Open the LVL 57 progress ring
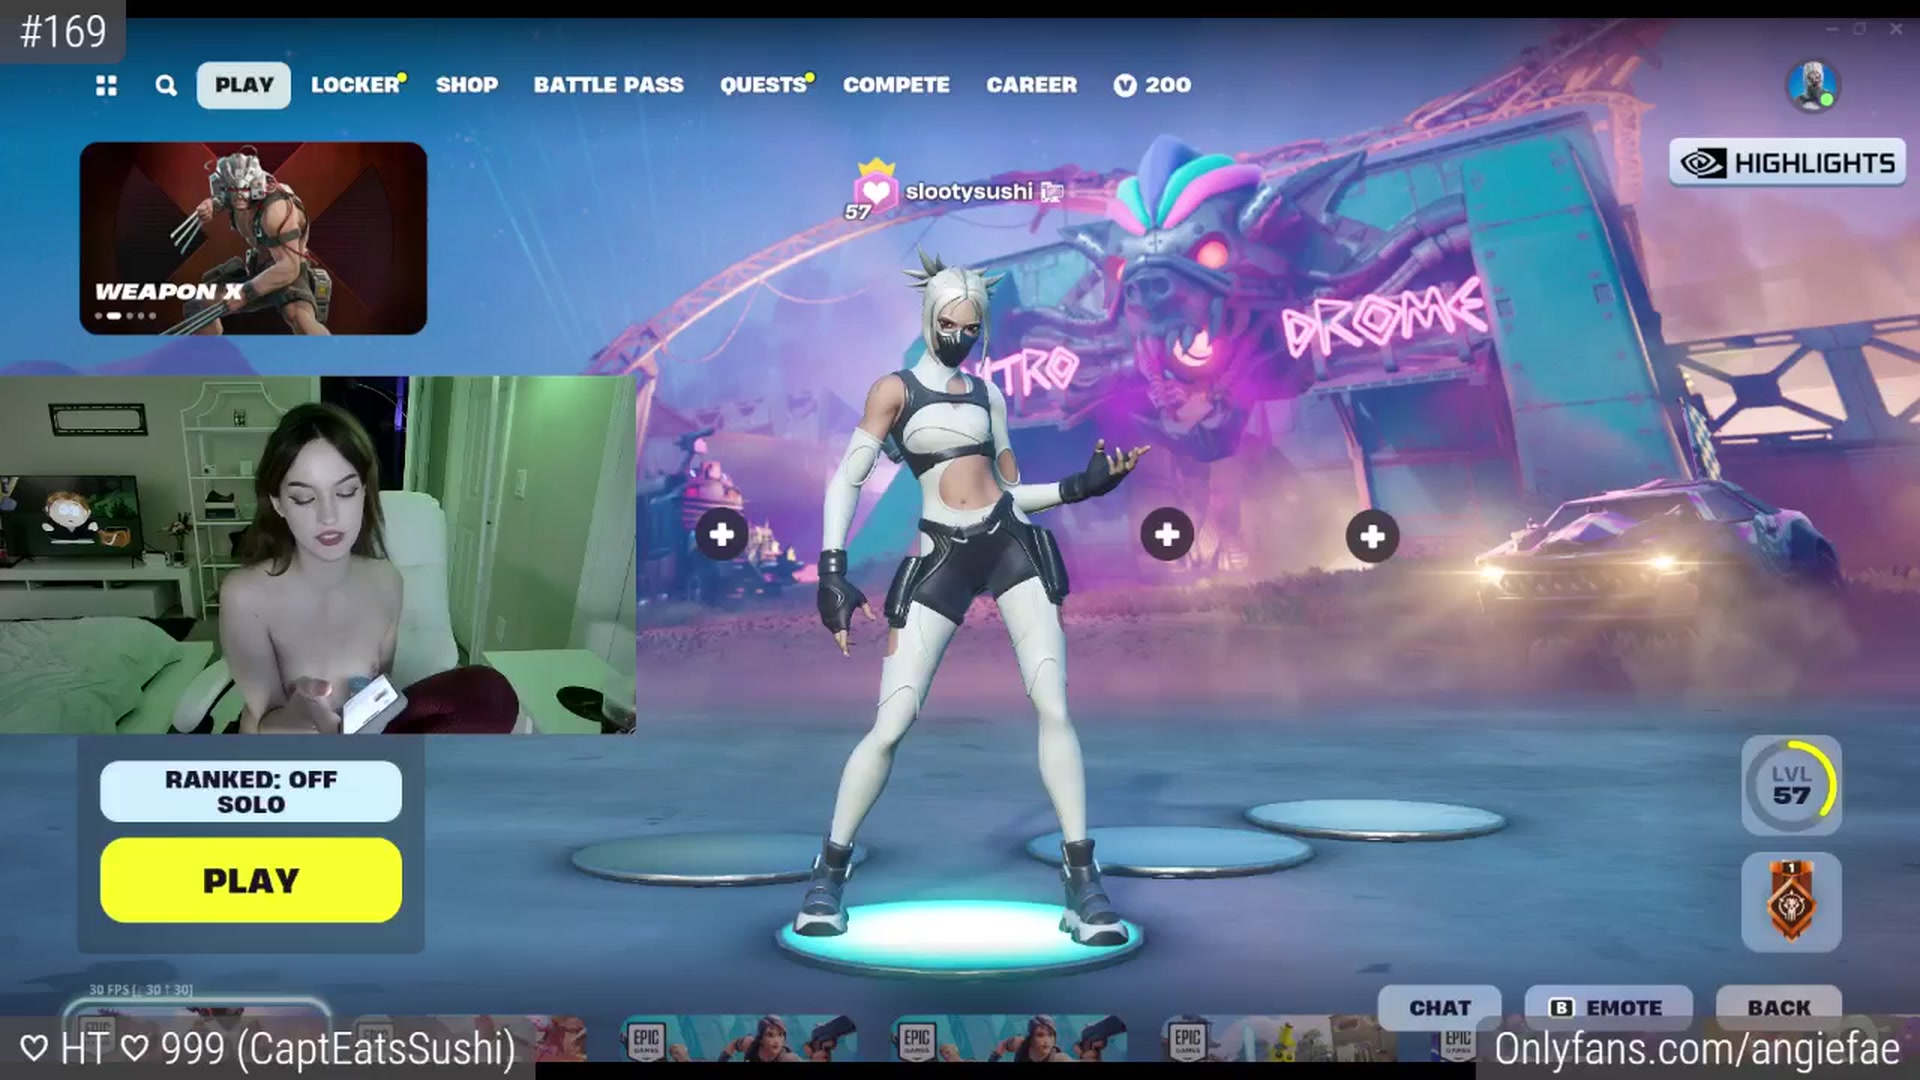 [x=1791, y=785]
